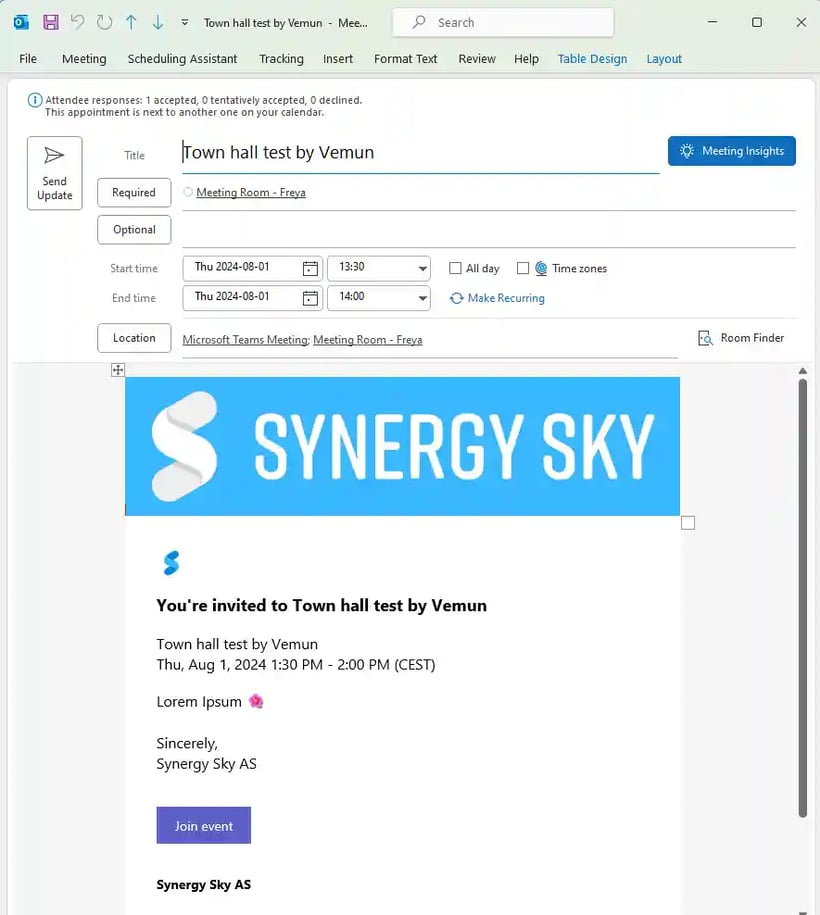
Task: Minimize the meeting window
Action: (712, 22)
